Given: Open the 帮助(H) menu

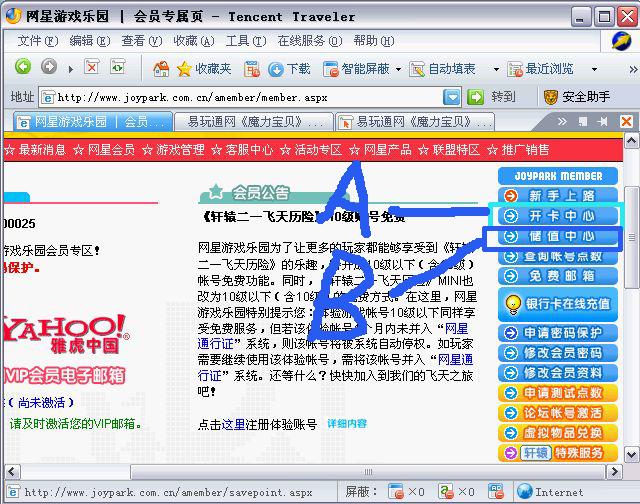Looking at the screenshot, I should tap(373, 41).
